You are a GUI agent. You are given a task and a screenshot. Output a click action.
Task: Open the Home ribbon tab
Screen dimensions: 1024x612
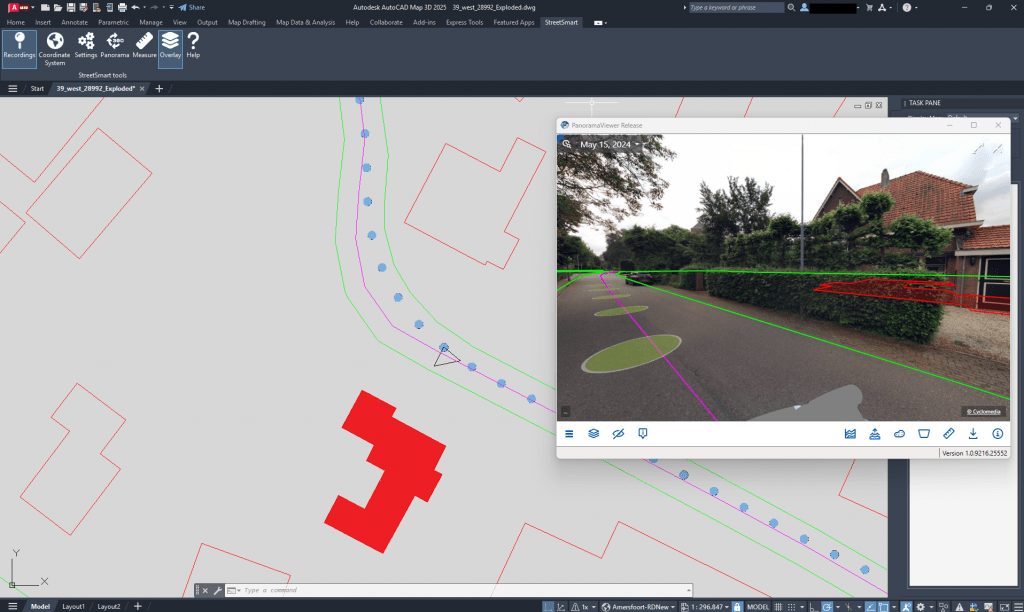16,22
